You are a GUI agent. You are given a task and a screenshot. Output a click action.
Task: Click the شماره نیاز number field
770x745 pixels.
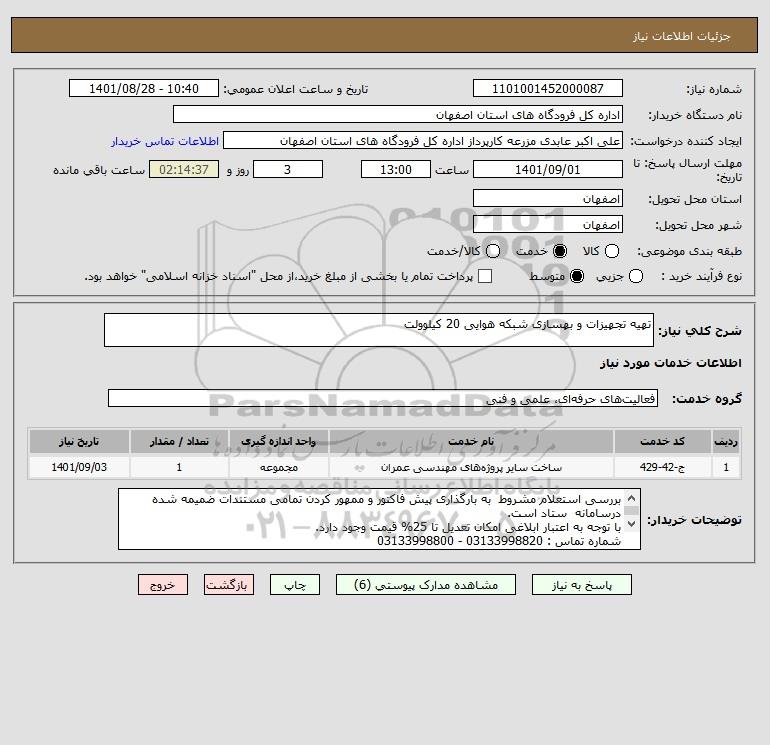pyautogui.click(x=548, y=89)
